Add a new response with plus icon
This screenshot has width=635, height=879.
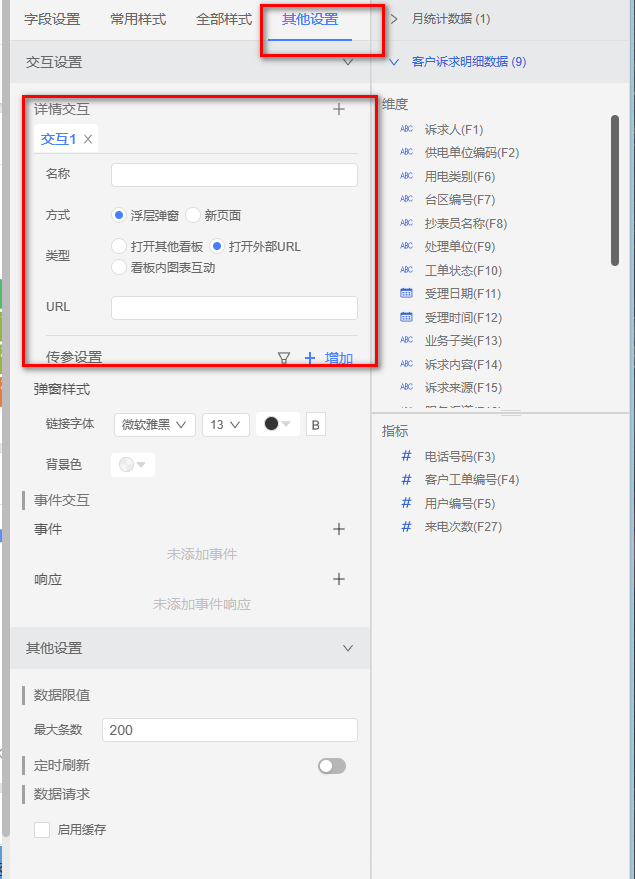pos(339,579)
